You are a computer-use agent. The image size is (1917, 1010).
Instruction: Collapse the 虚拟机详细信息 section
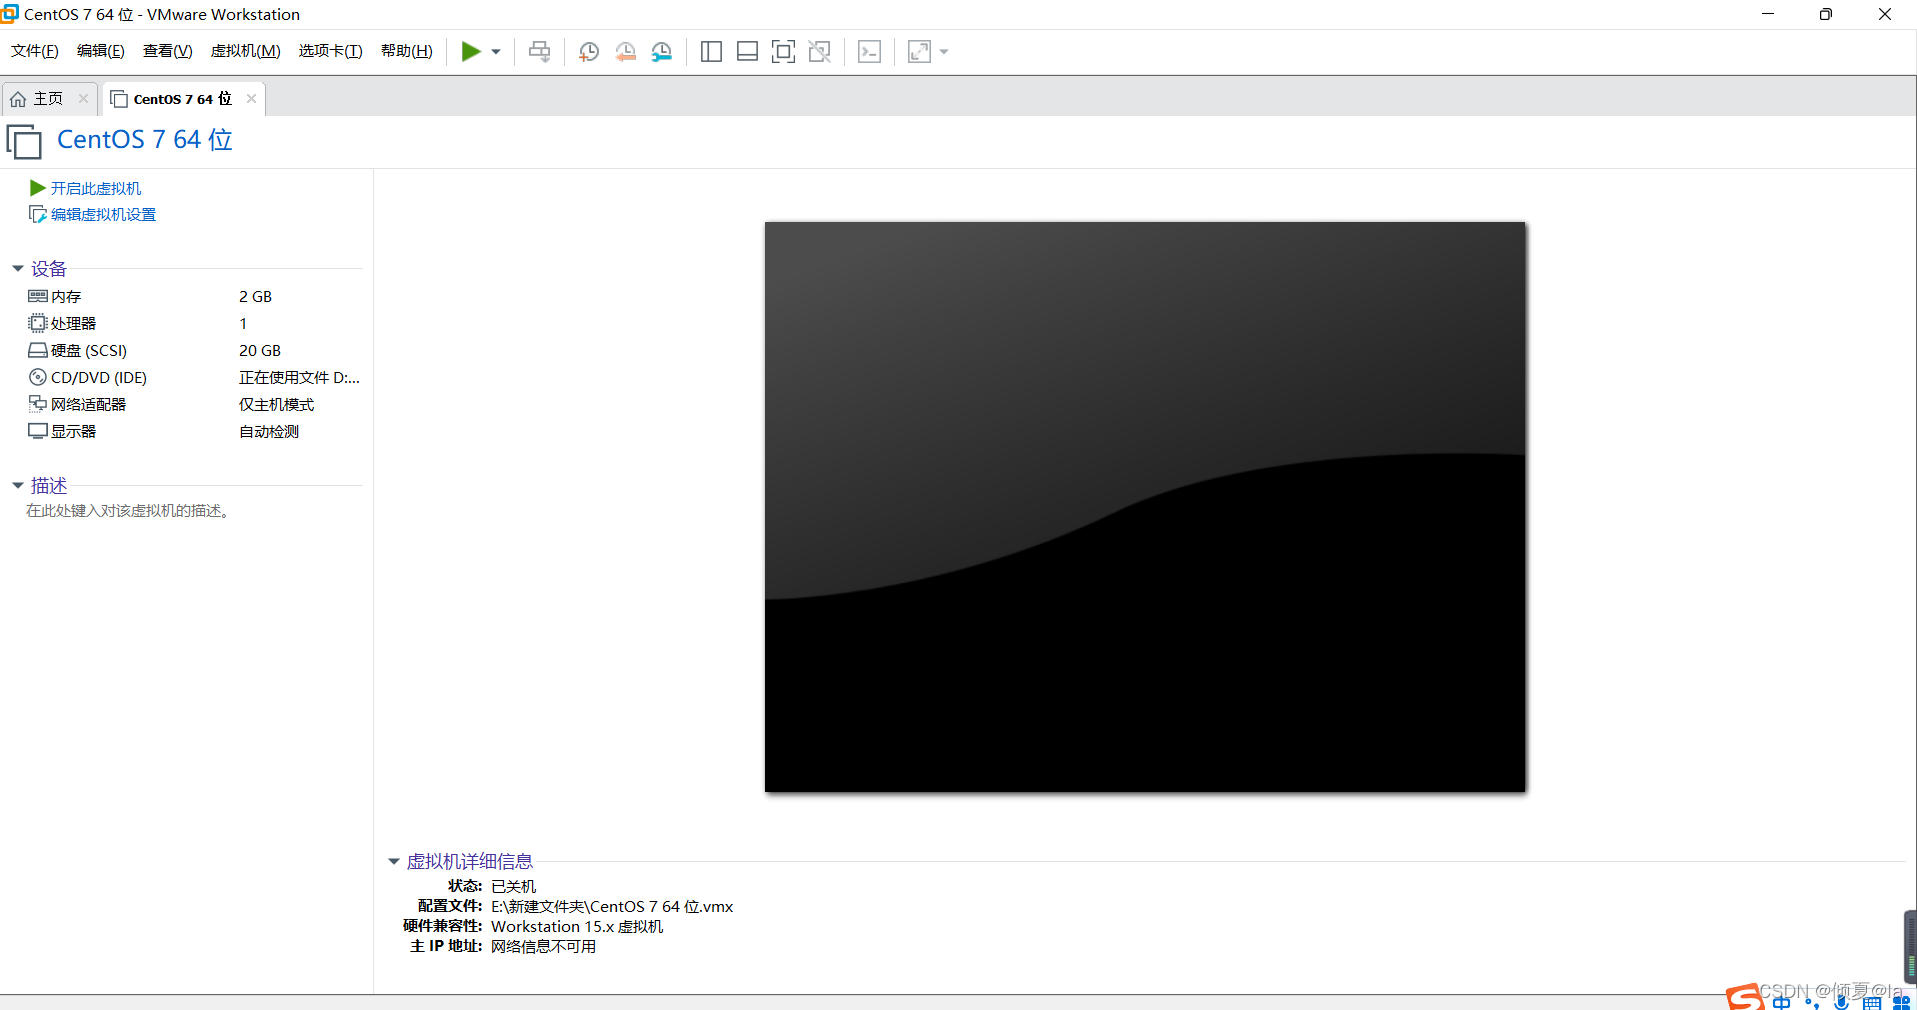394,861
